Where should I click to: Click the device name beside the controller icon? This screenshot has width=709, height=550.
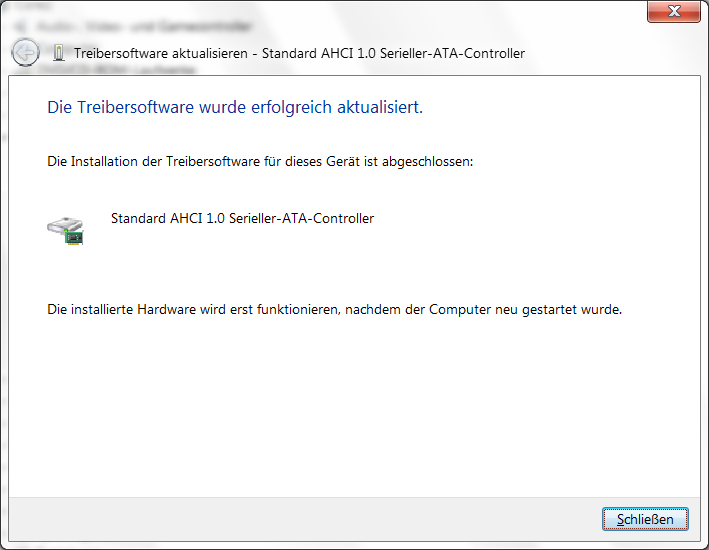pos(242,218)
